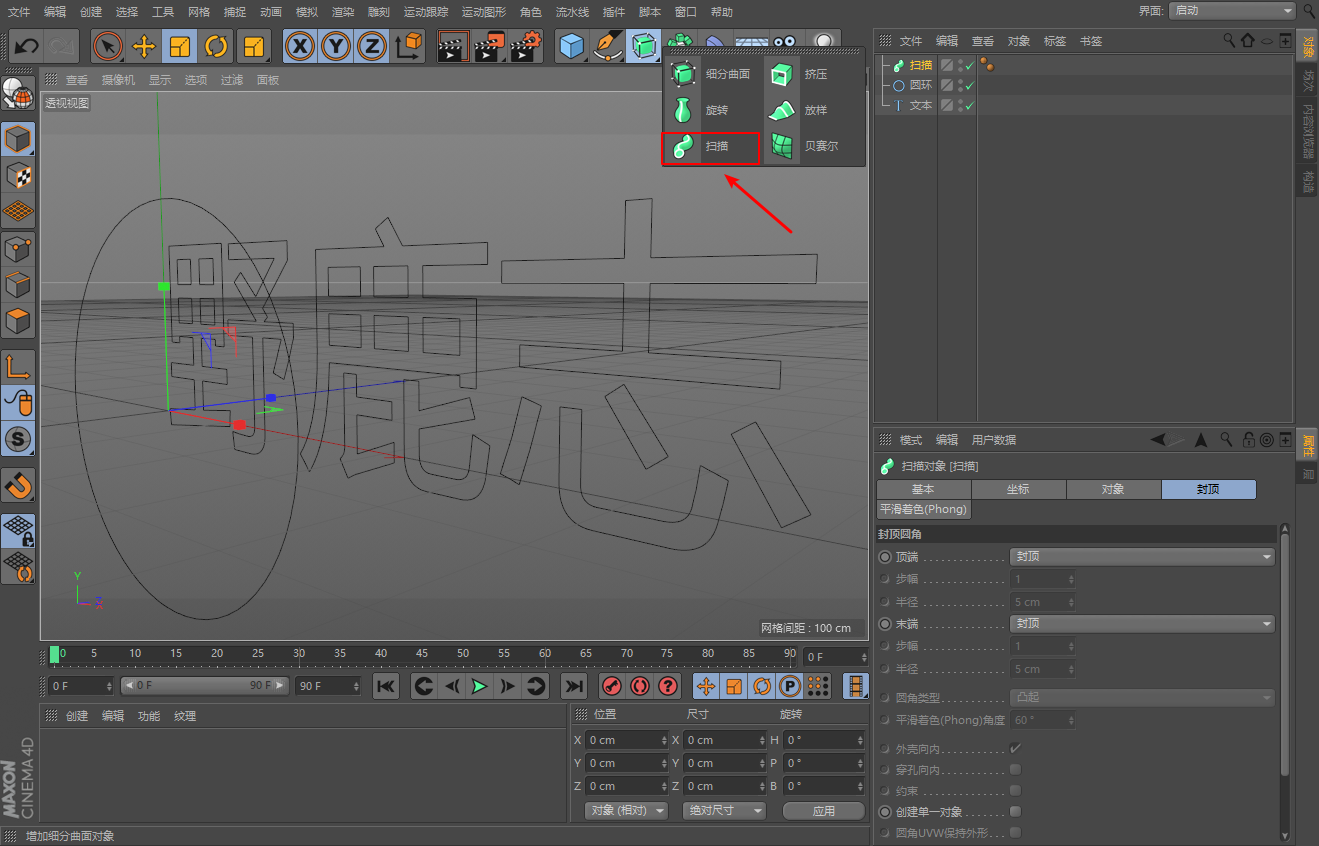The height and width of the screenshot is (846, 1319).
Task: Click the render view clapperboard icon
Action: click(x=453, y=46)
